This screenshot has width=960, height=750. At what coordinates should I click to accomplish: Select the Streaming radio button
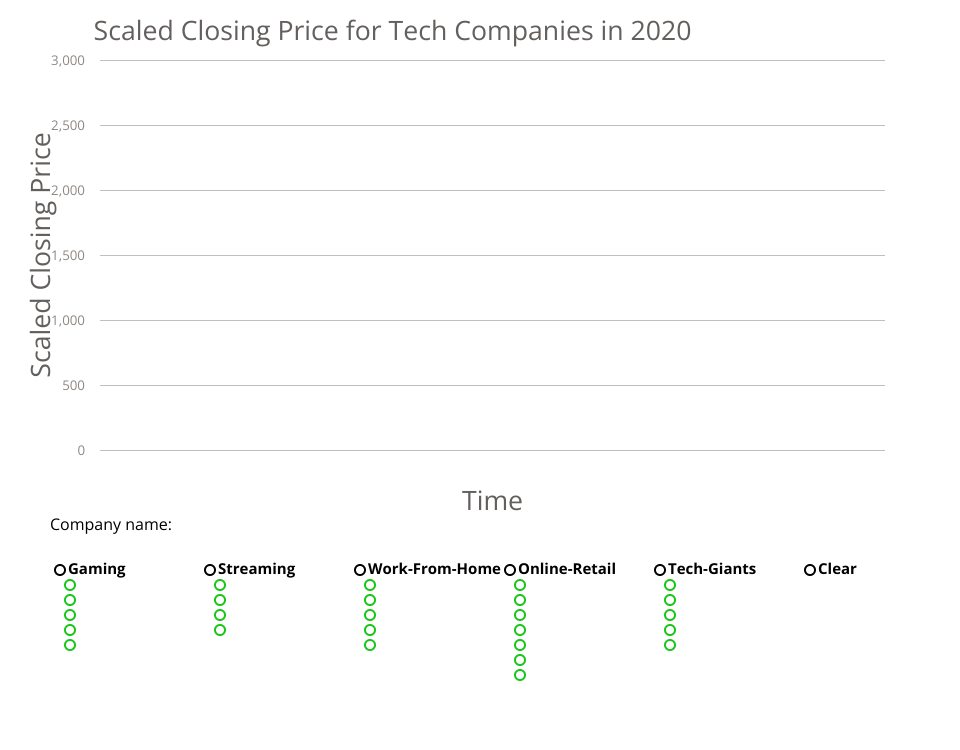[x=210, y=570]
